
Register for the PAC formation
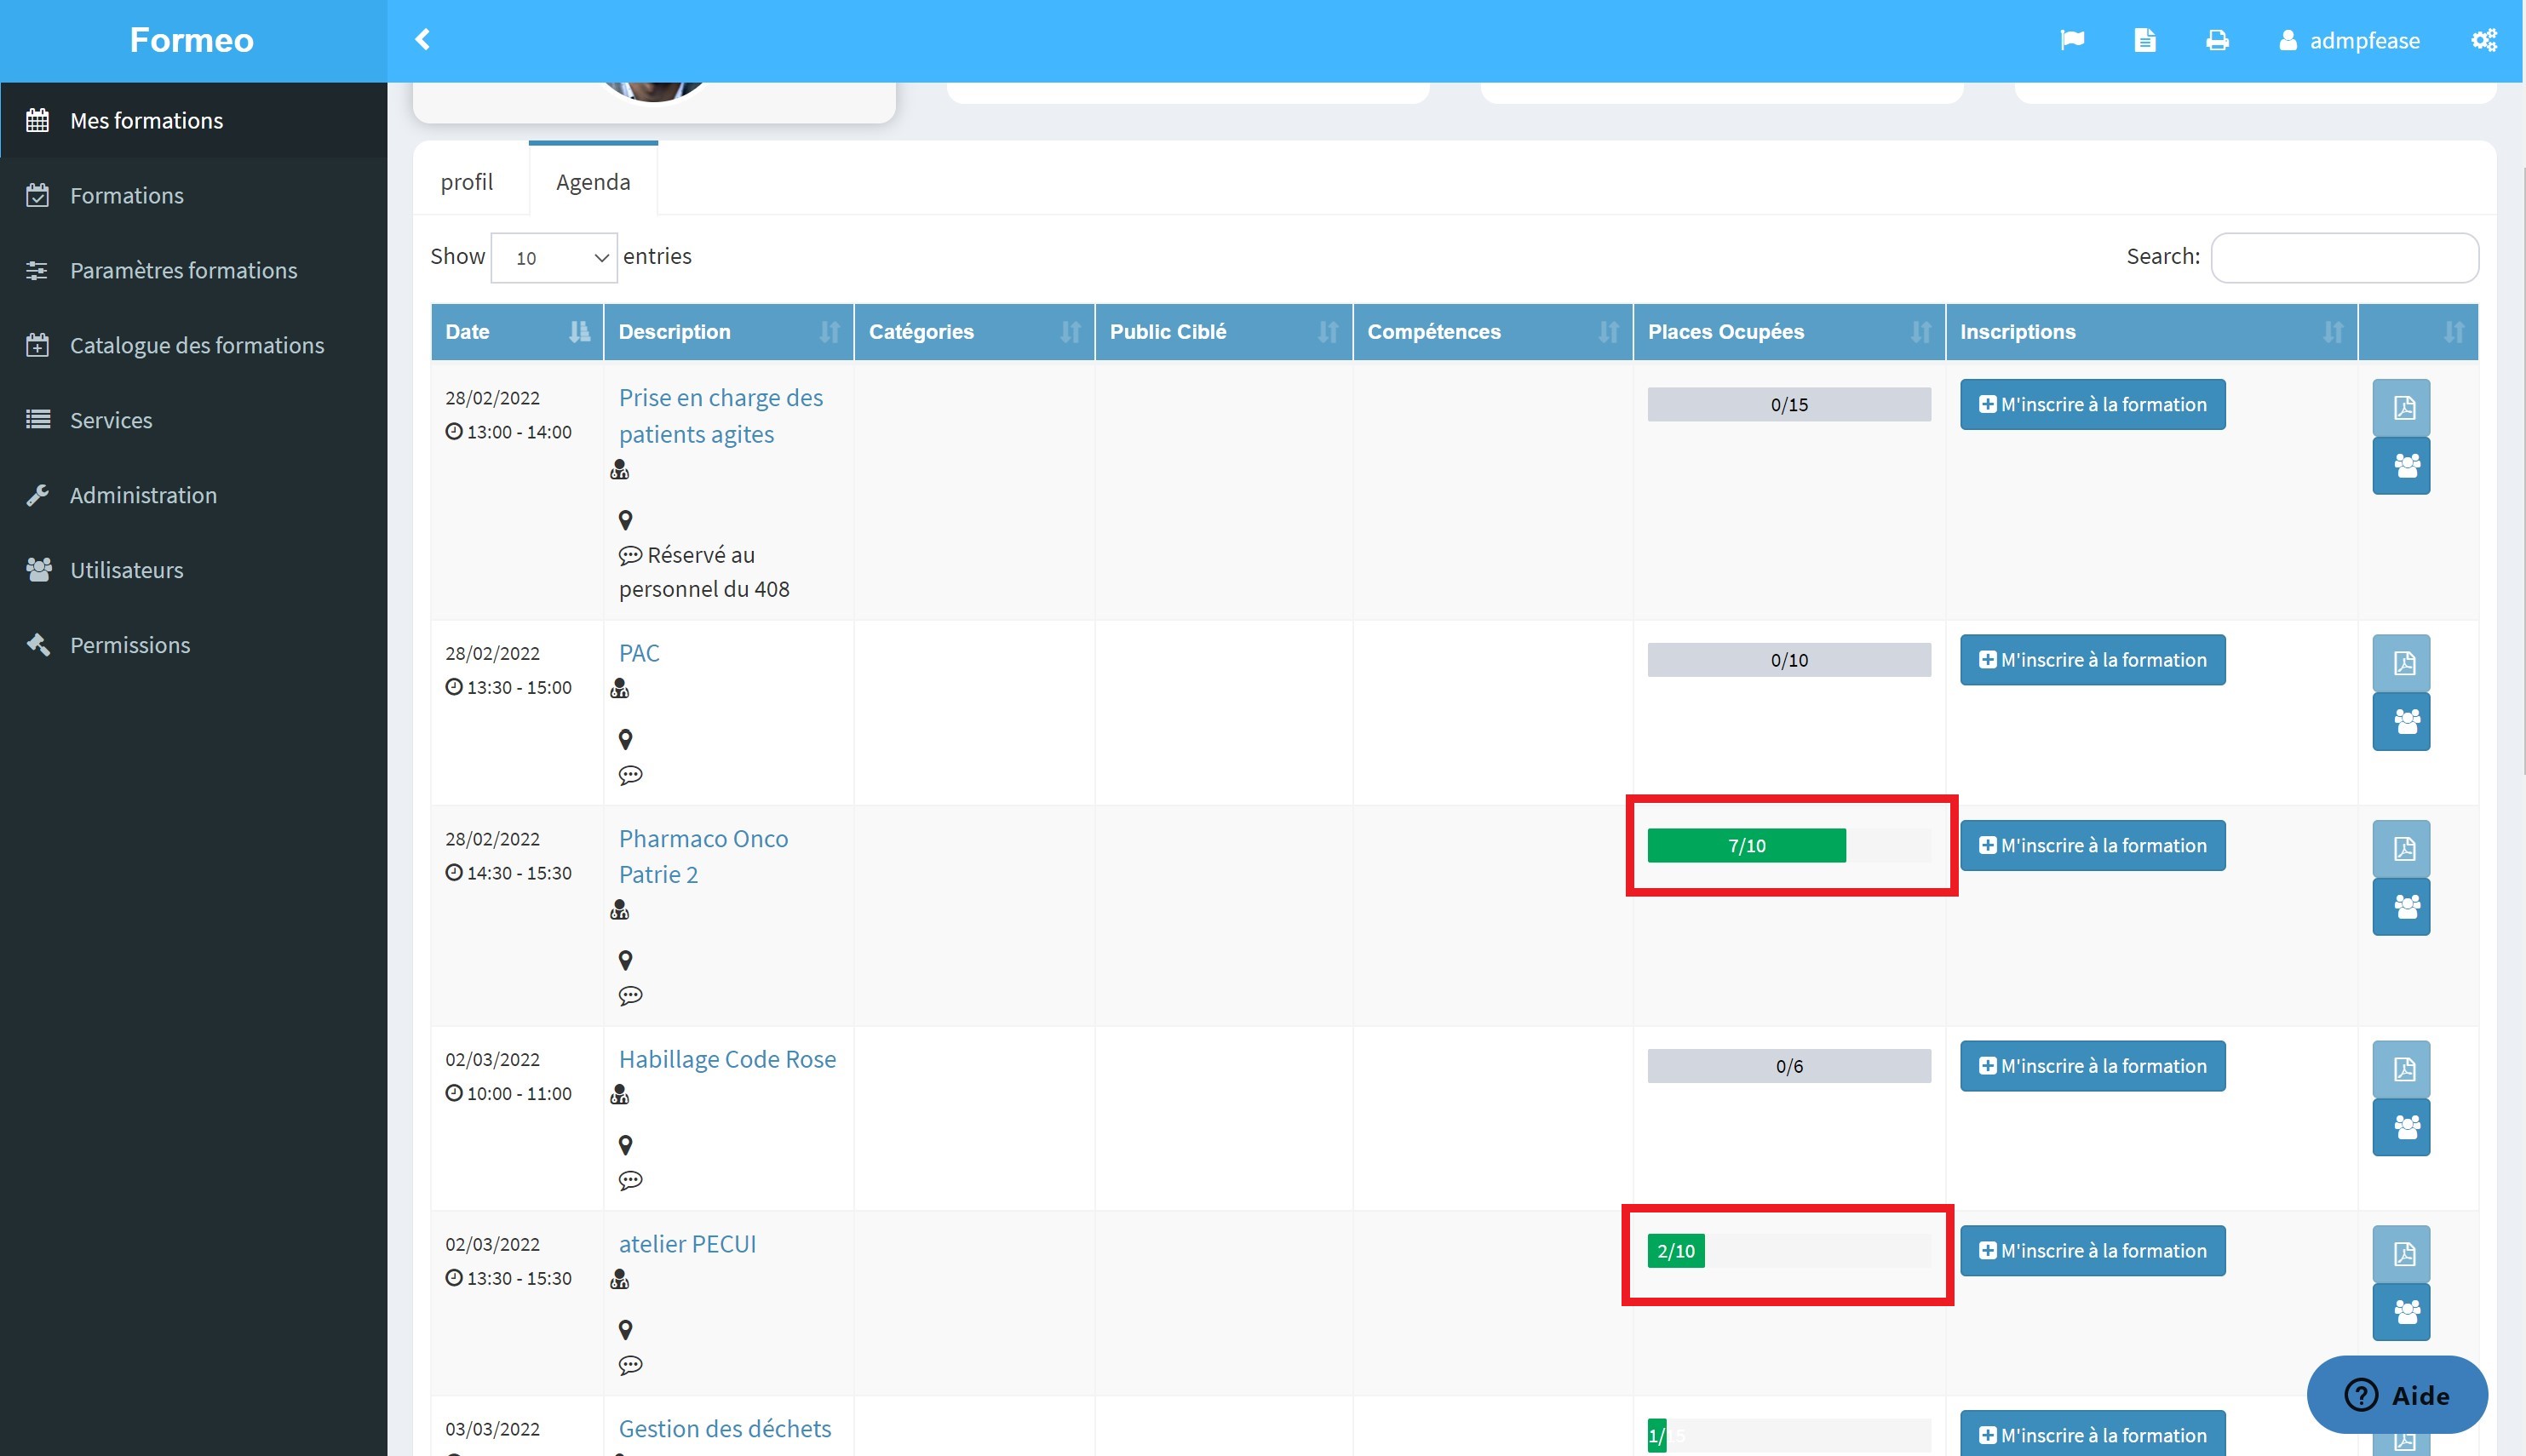2092,660
